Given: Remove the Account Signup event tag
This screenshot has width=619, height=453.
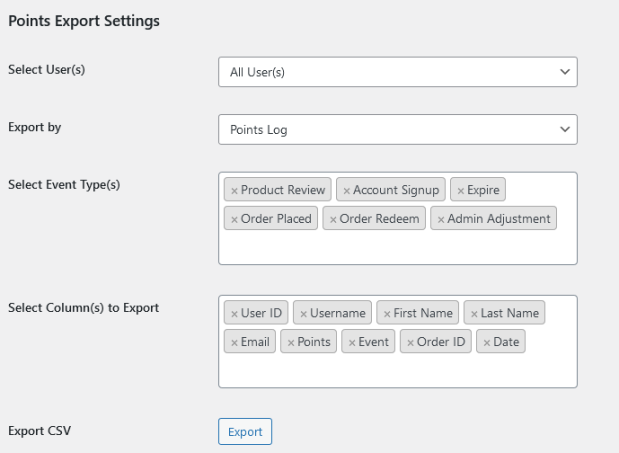Looking at the screenshot, I should (346, 190).
